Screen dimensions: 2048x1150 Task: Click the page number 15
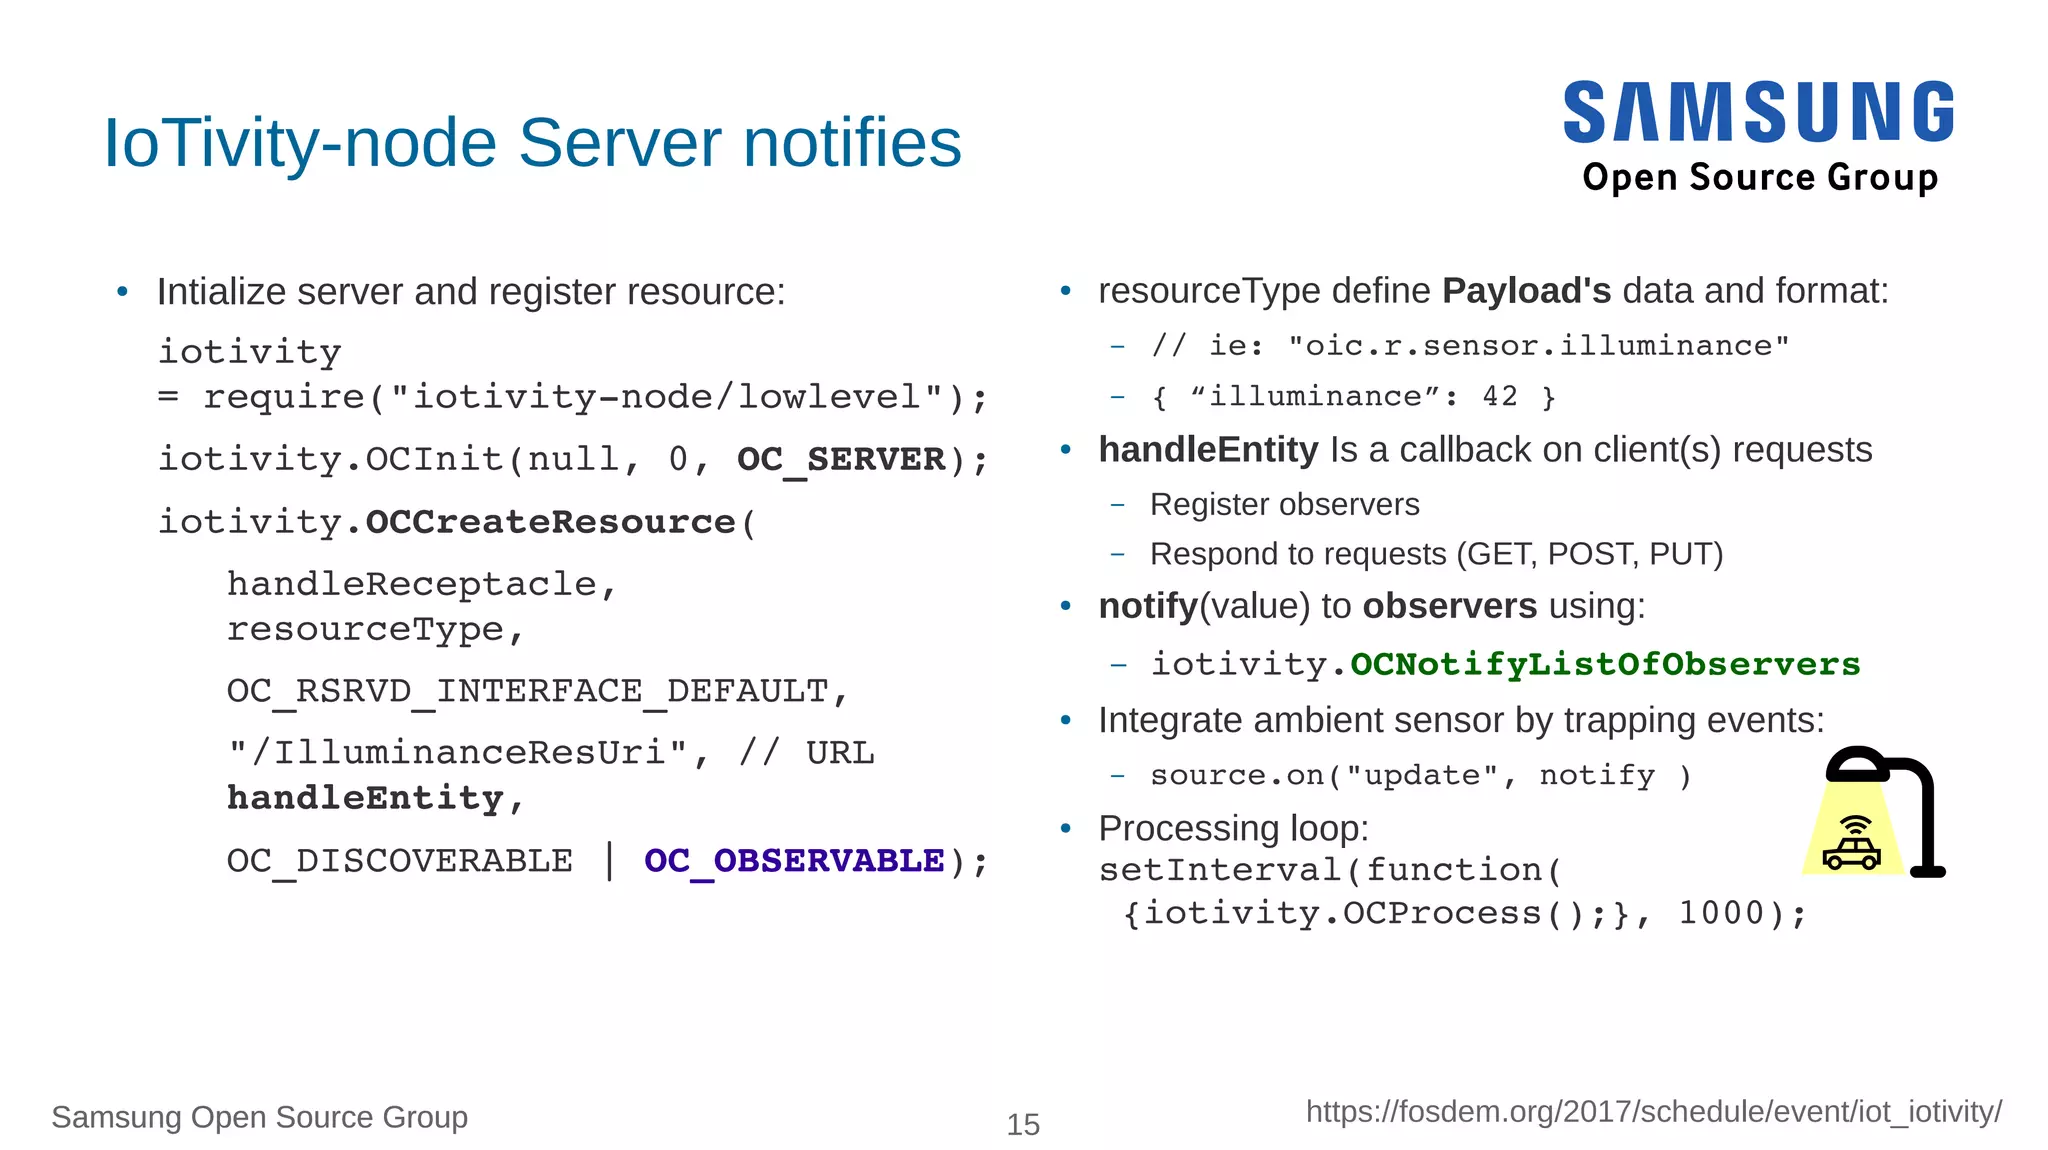1023,1125
